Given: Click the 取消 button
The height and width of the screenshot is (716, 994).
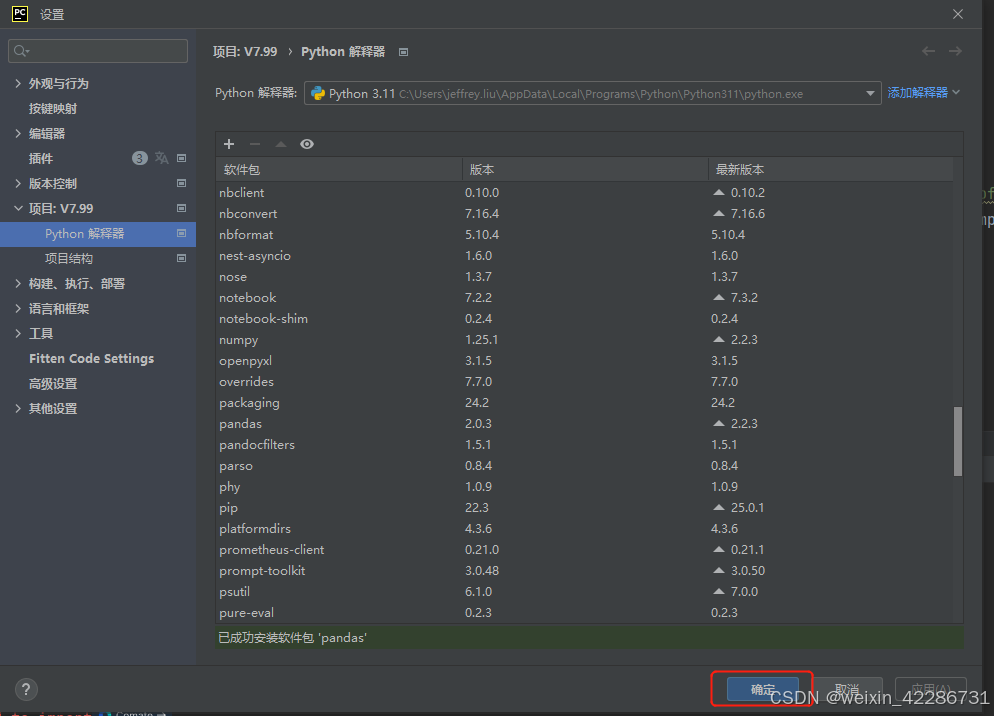Looking at the screenshot, I should (847, 689).
